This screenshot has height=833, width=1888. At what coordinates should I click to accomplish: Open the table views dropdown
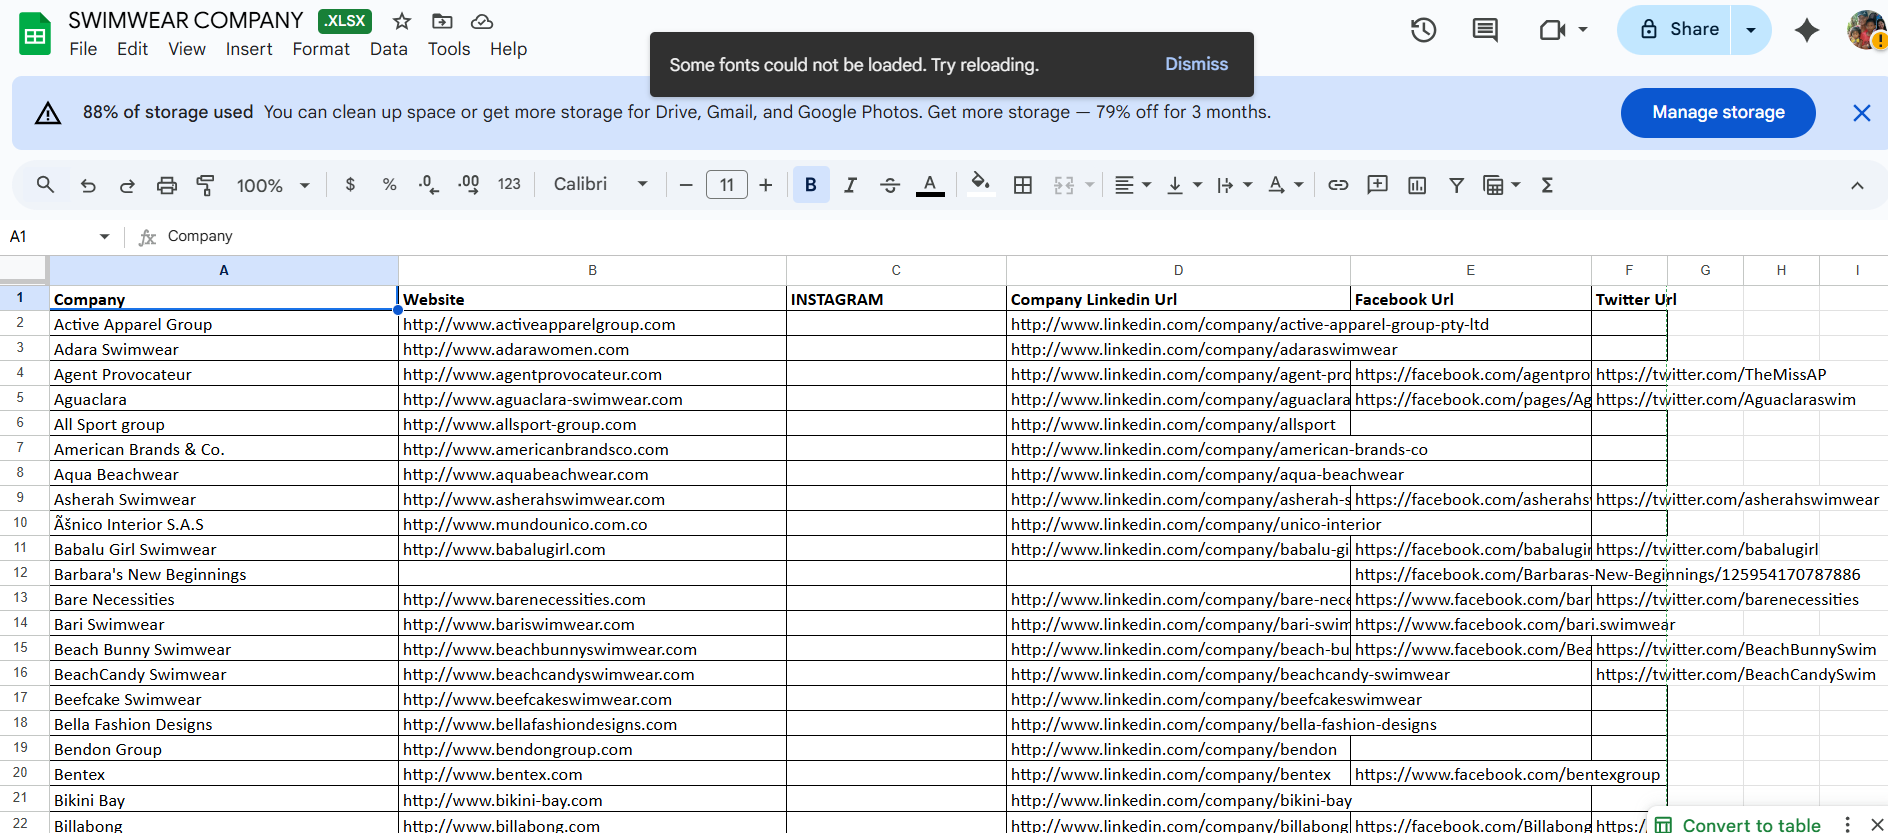click(1502, 185)
